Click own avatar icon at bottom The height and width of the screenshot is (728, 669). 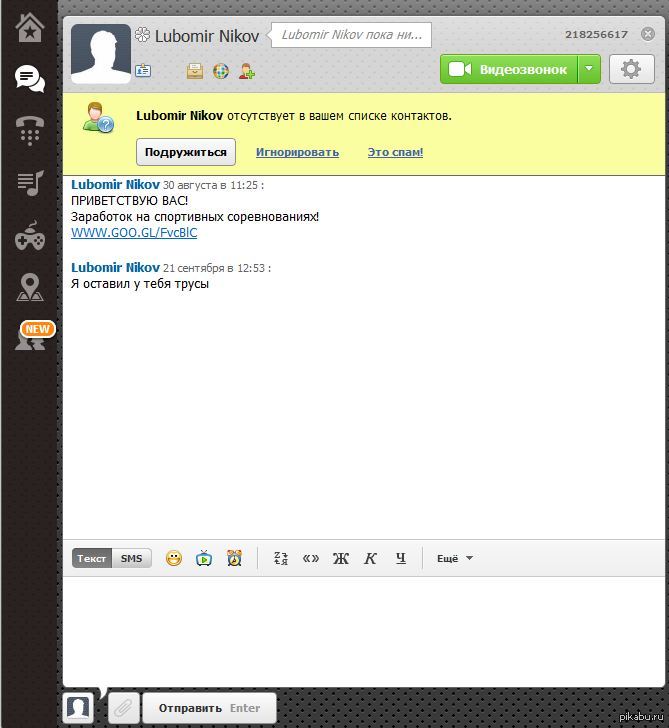point(78,708)
